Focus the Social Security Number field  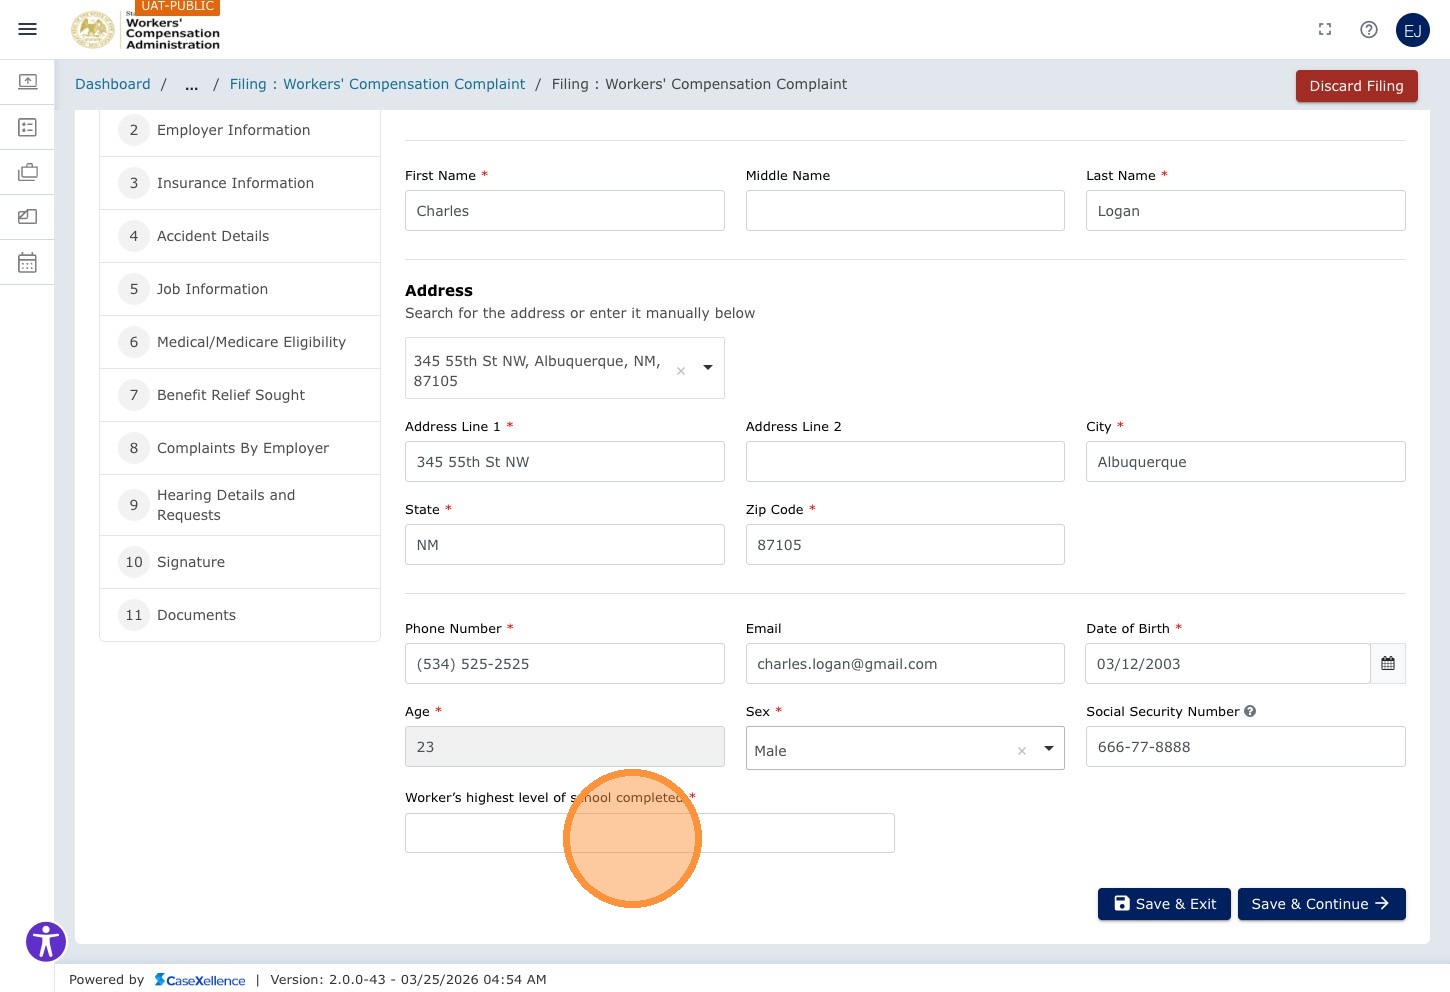1246,747
